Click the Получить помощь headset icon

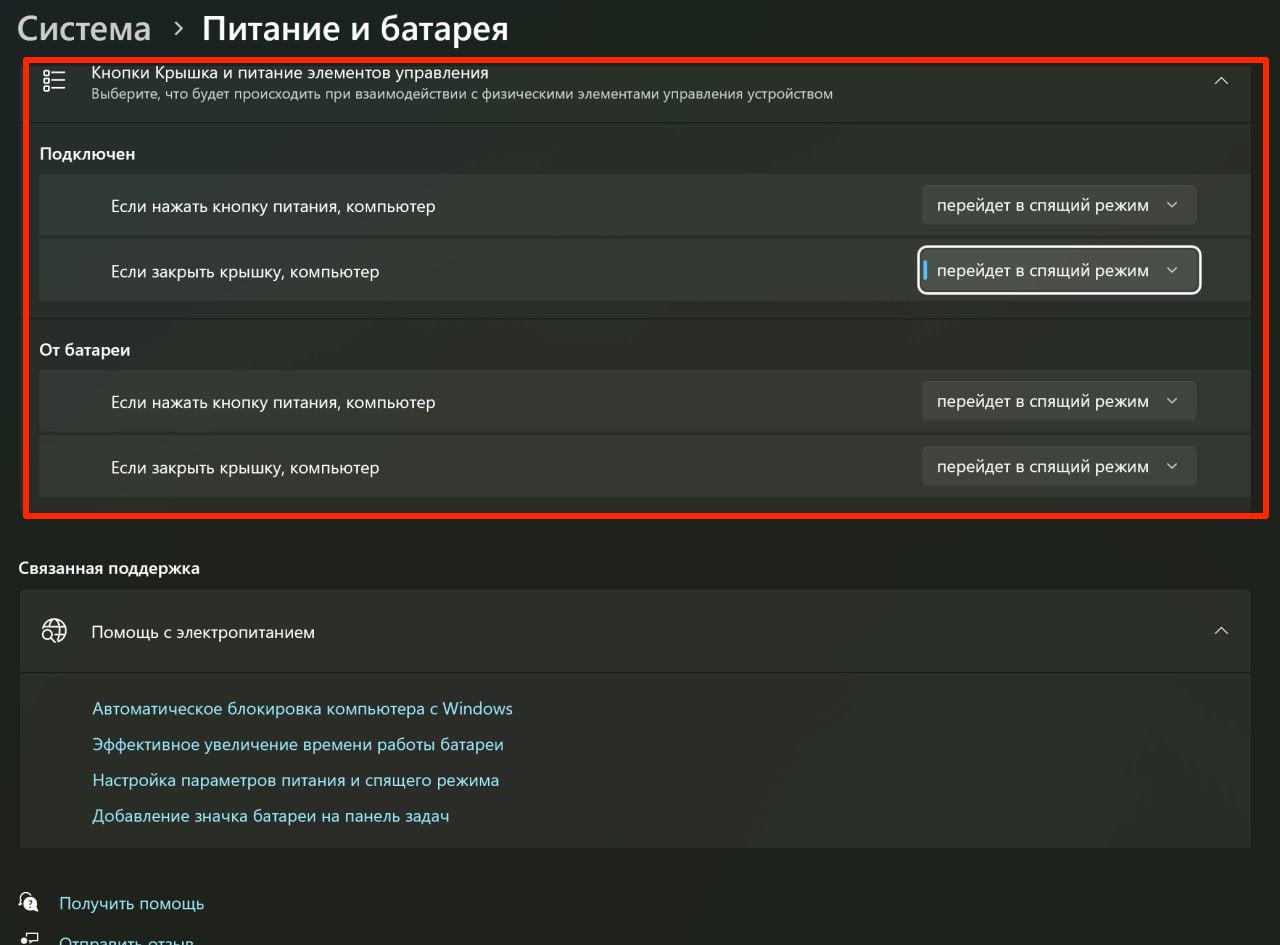pos(29,902)
